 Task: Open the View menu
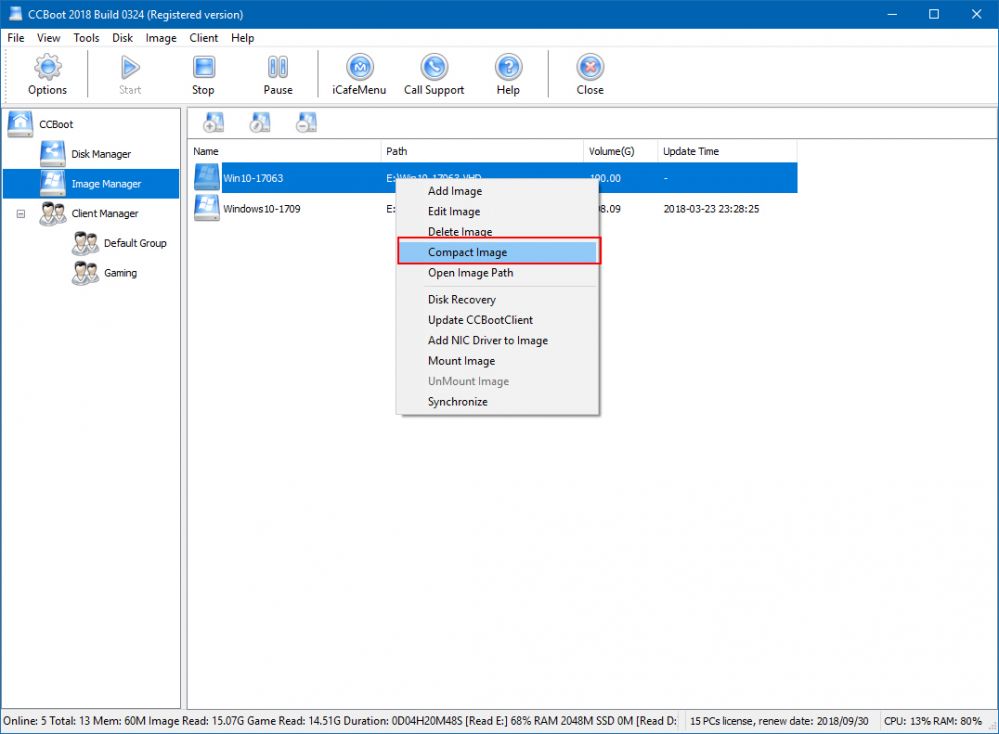(x=48, y=38)
